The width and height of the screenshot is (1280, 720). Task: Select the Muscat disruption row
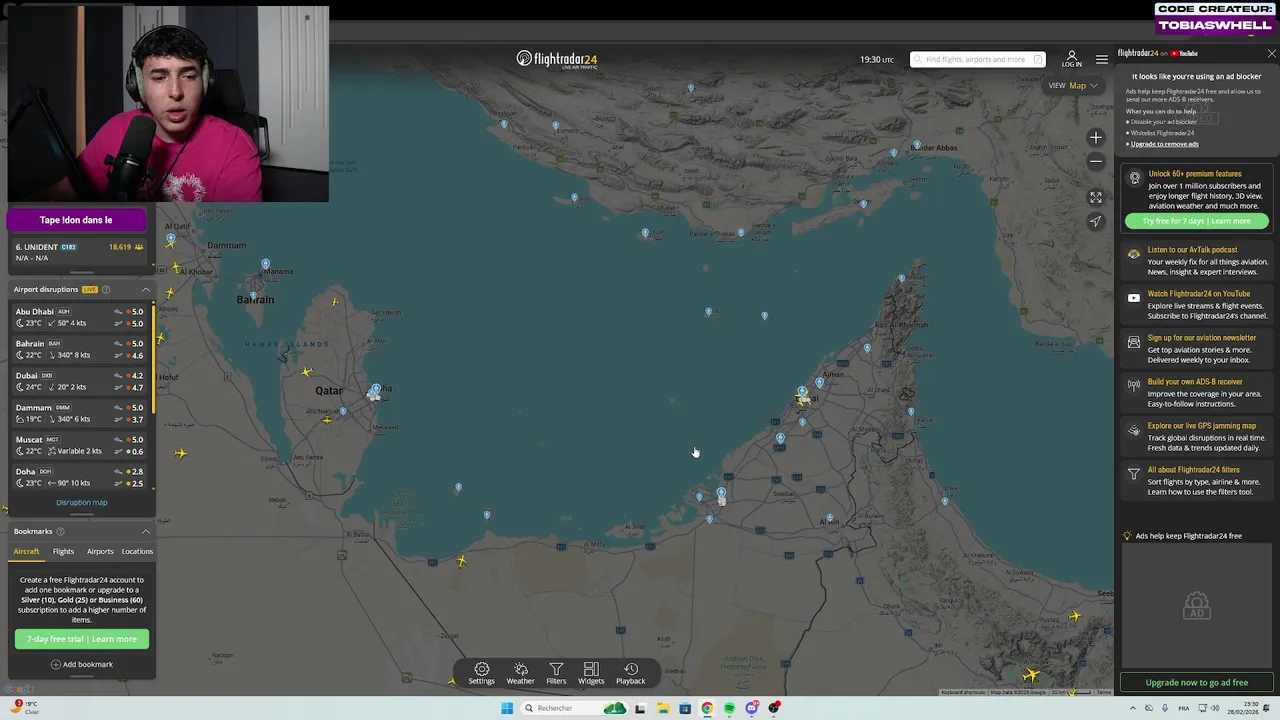(79, 445)
